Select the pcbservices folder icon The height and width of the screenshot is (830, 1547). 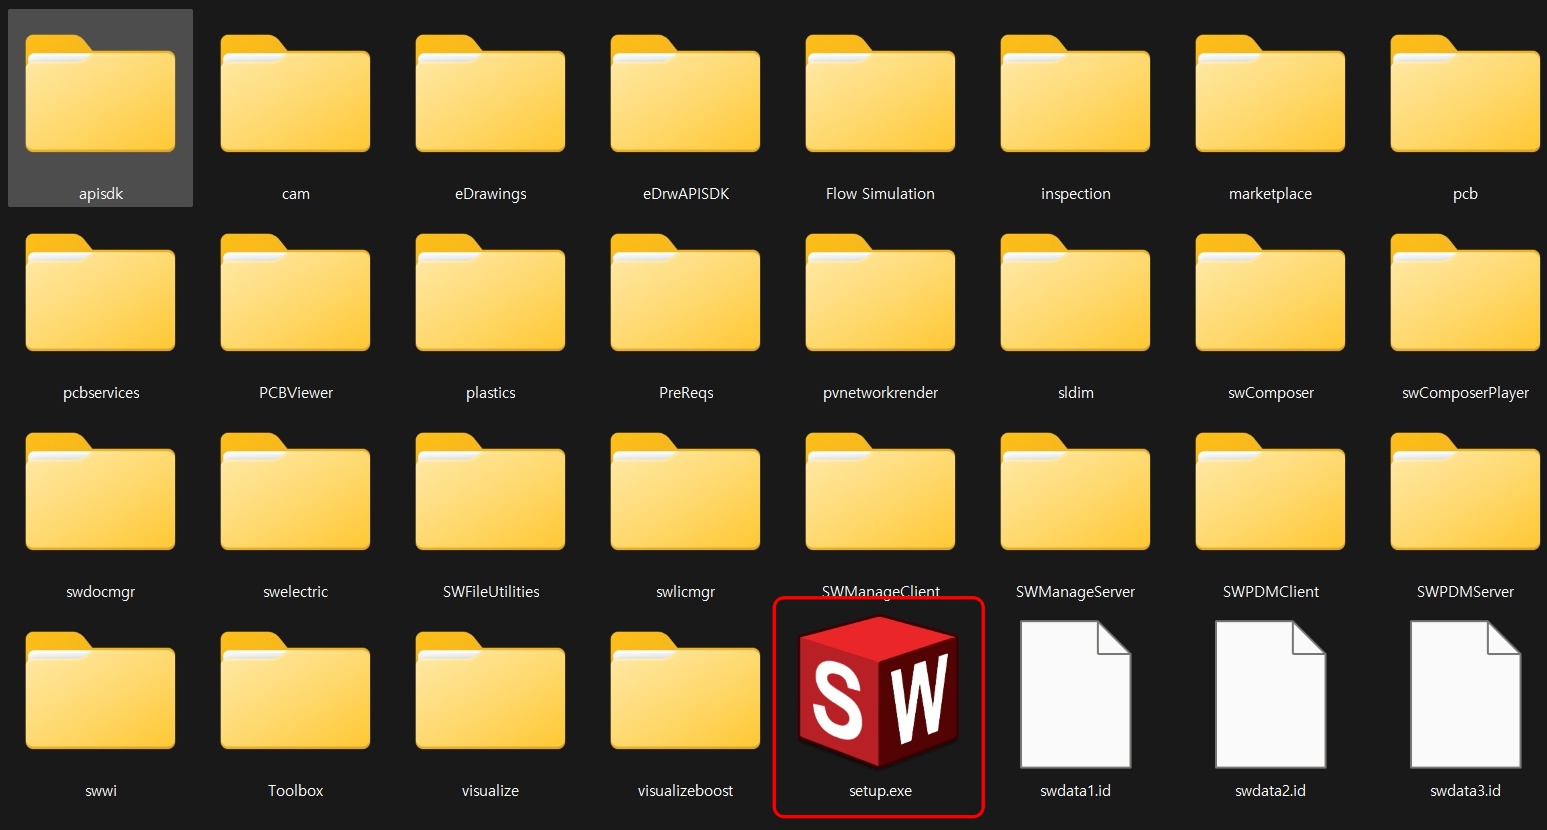coord(100,293)
